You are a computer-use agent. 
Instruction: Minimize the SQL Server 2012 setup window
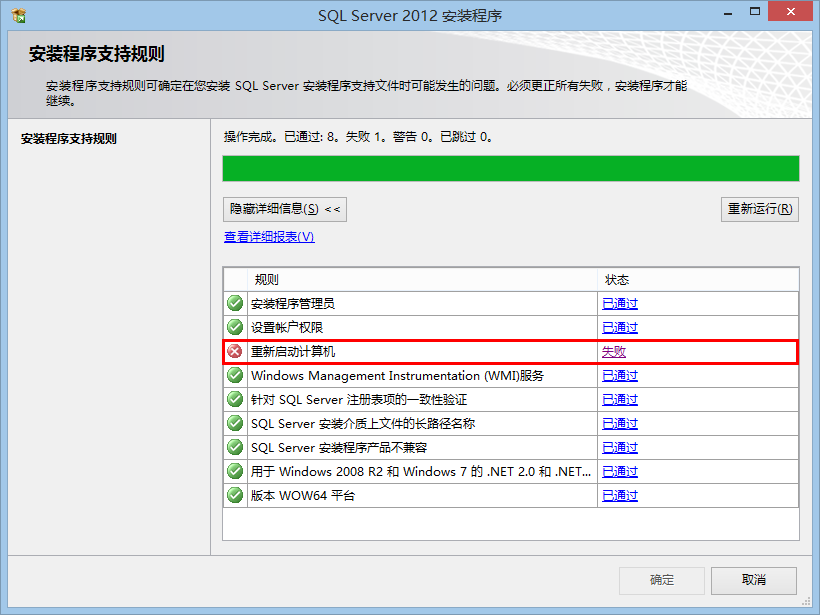click(x=728, y=13)
